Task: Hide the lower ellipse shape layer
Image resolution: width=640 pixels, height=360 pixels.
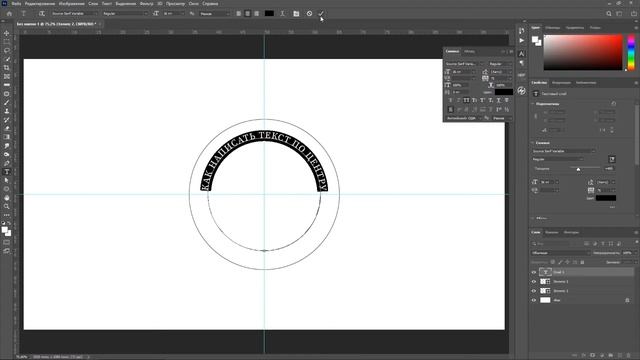Action: click(533, 291)
